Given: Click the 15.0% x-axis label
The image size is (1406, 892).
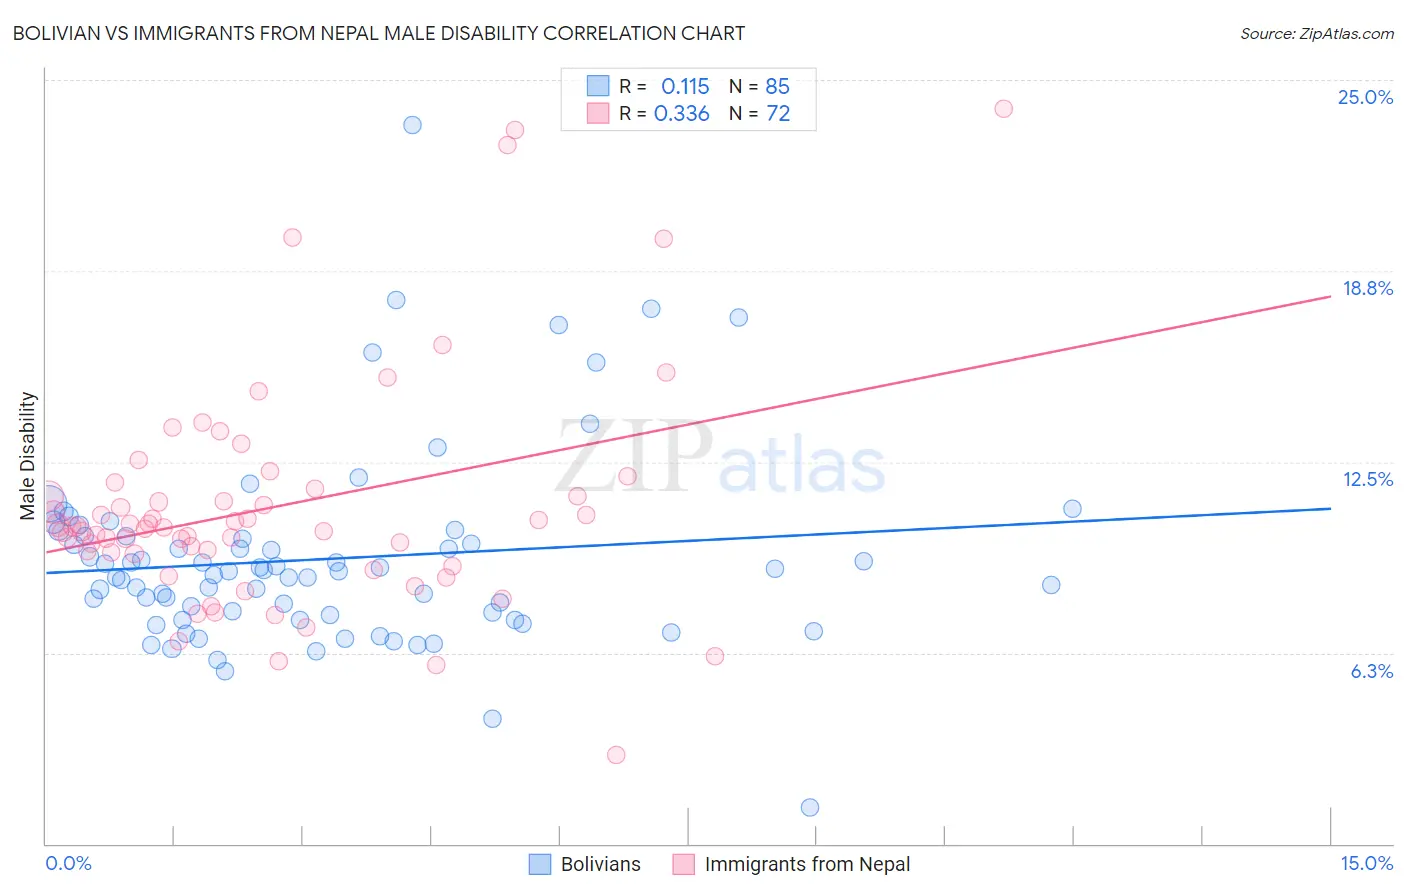Looking at the screenshot, I should point(1366,863).
